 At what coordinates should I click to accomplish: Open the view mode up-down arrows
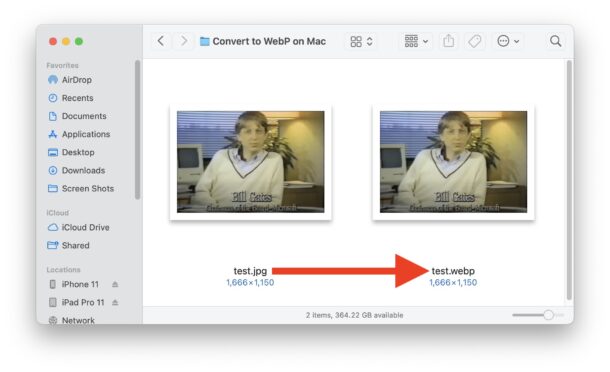370,41
